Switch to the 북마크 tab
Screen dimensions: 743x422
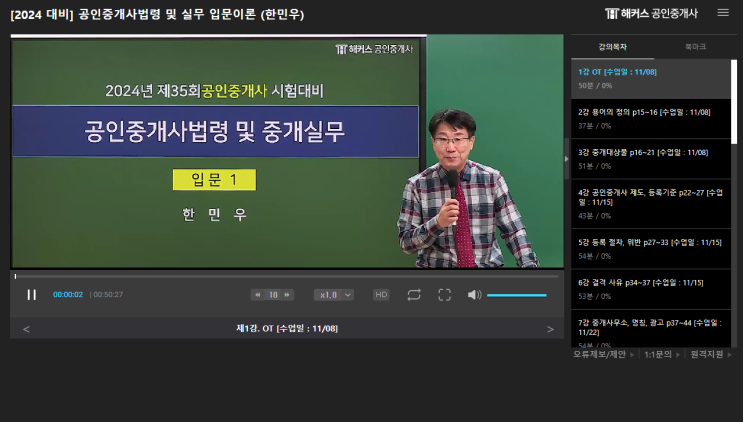pyautogui.click(x=695, y=46)
